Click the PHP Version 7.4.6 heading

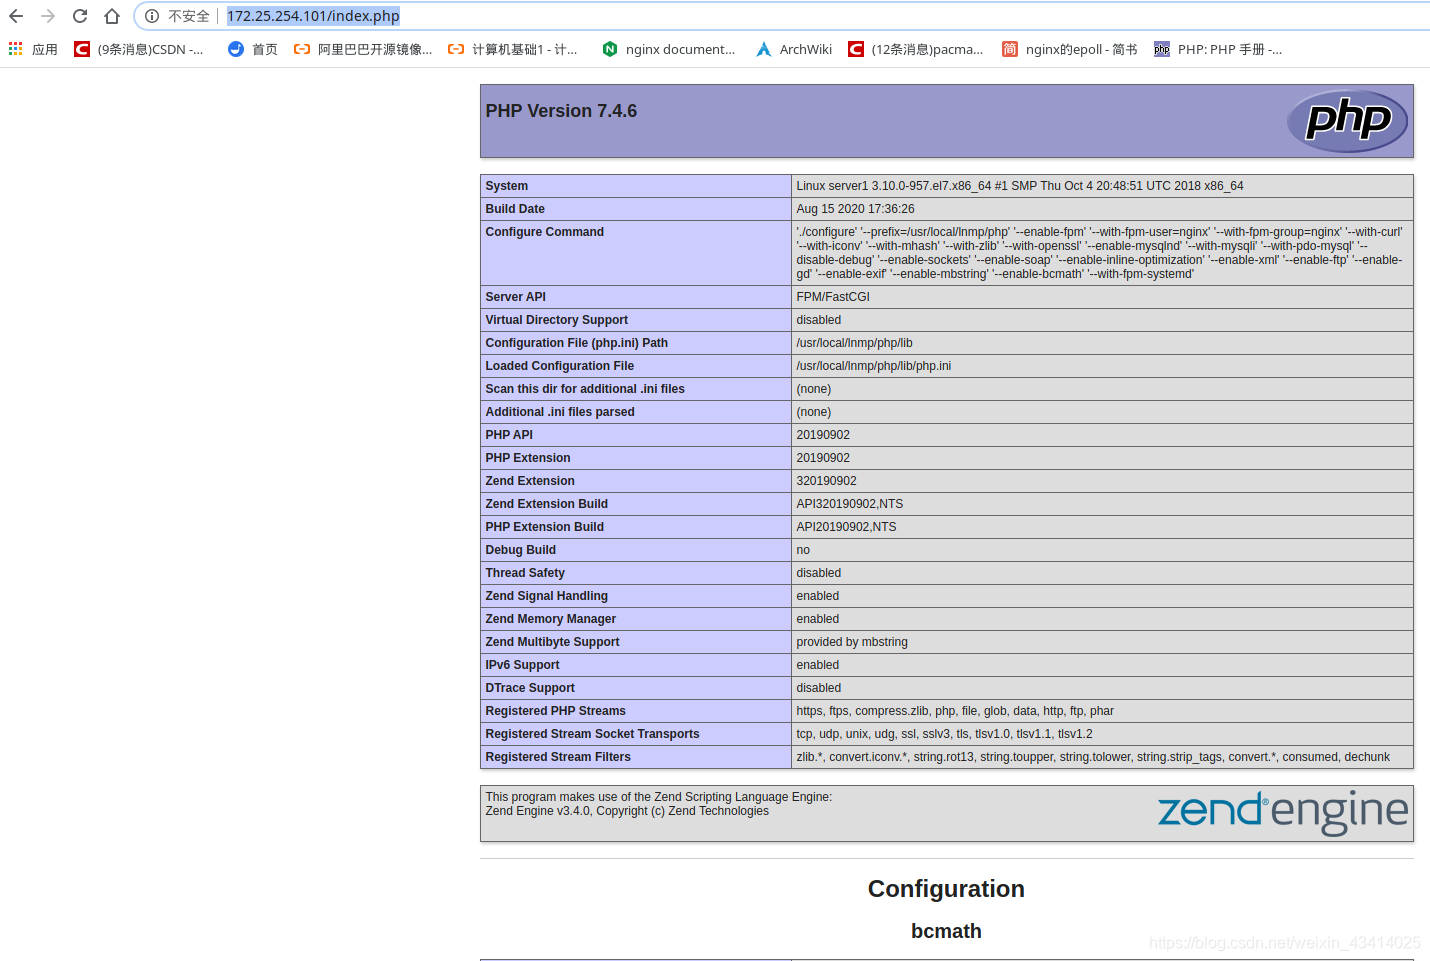(561, 111)
